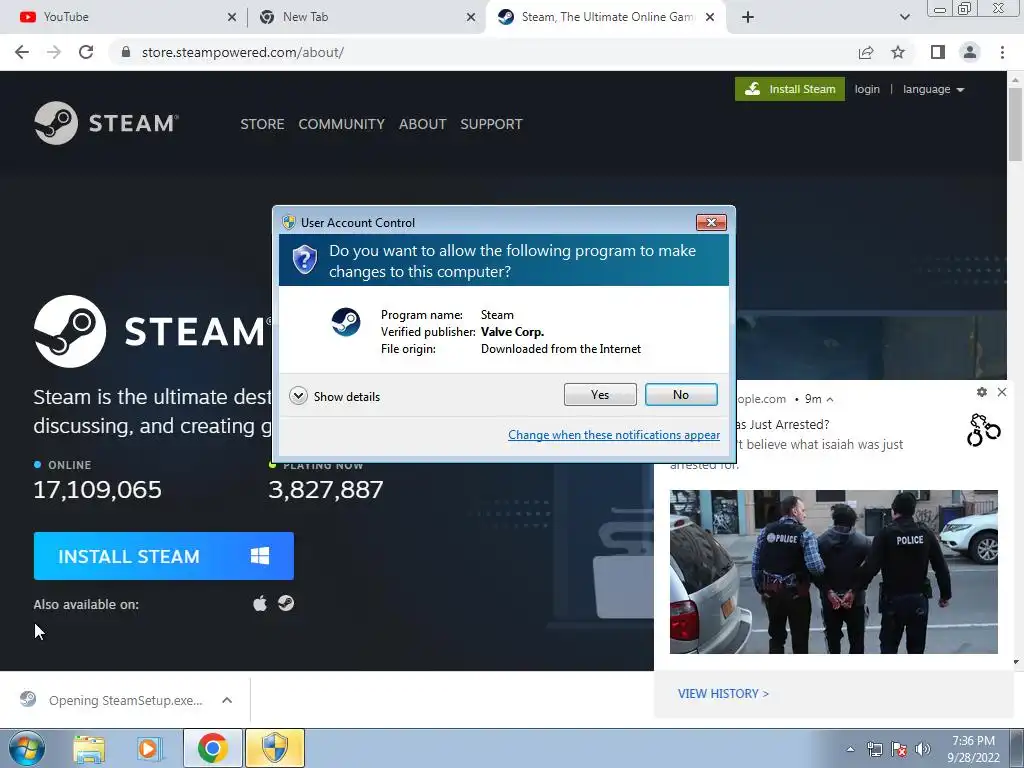Click the page vertical scrollbar thumb
The width and height of the screenshot is (1024, 768).
click(1015, 124)
